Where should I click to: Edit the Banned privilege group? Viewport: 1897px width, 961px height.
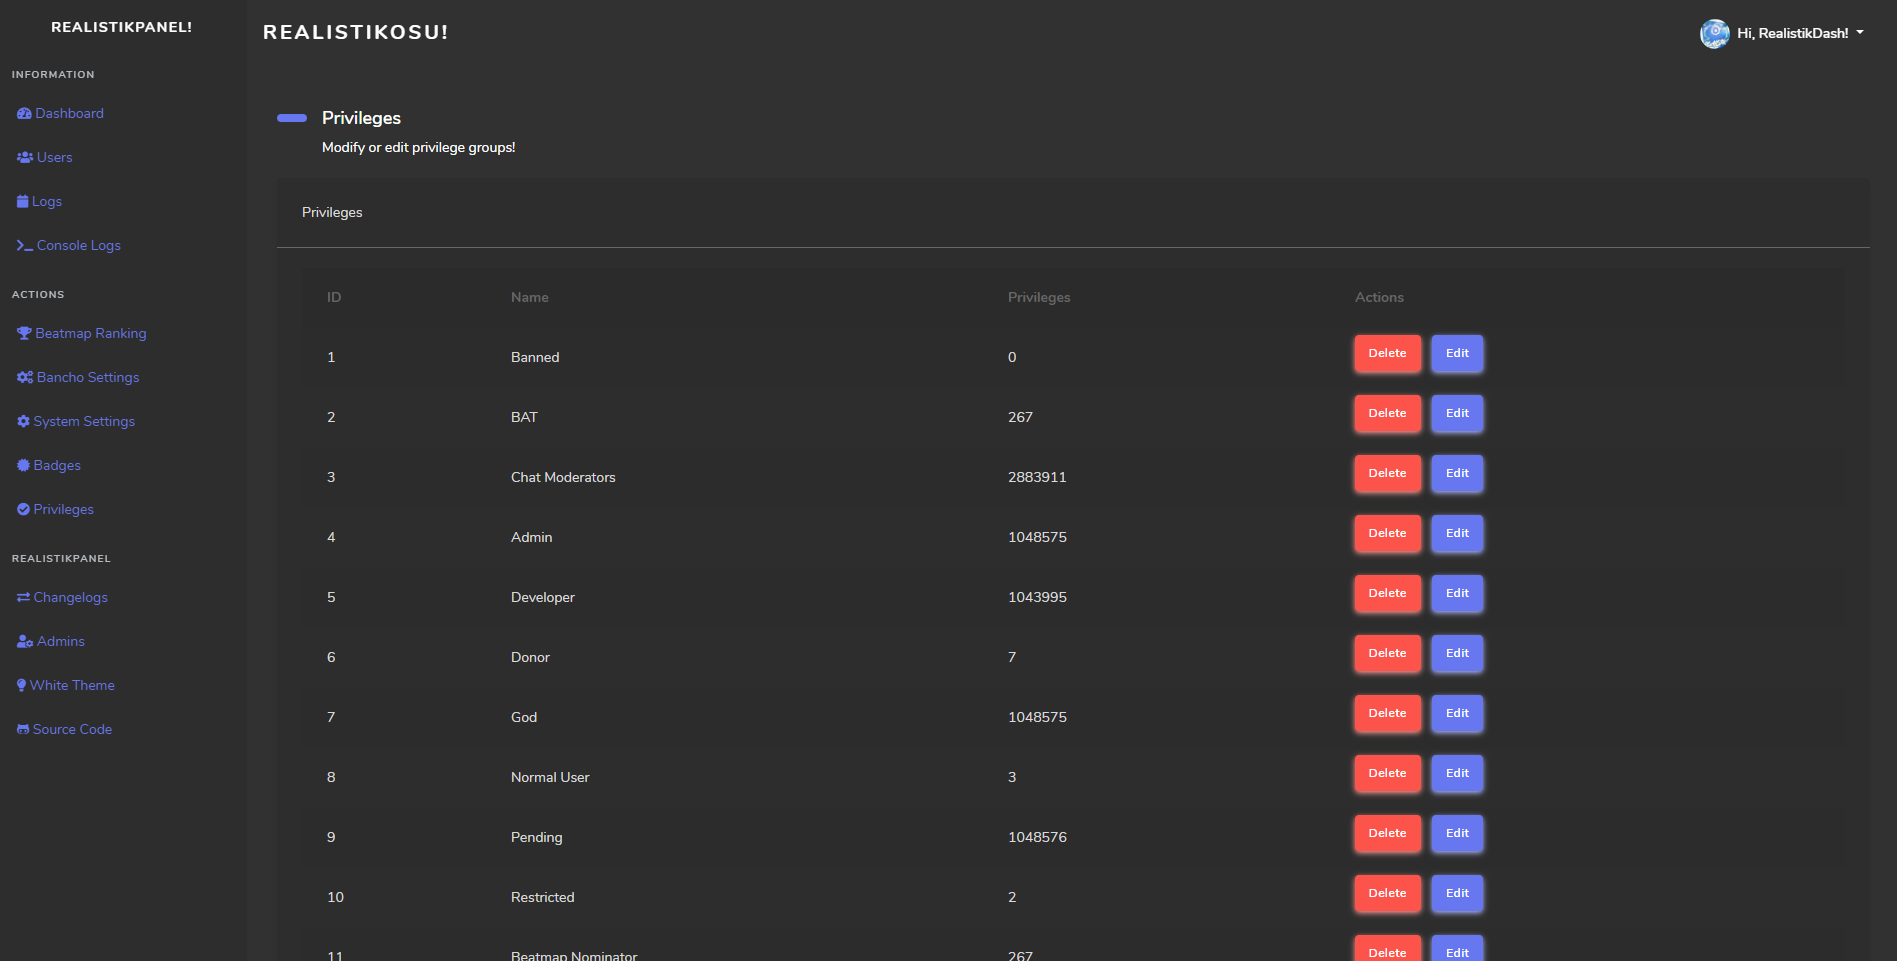tap(1457, 354)
